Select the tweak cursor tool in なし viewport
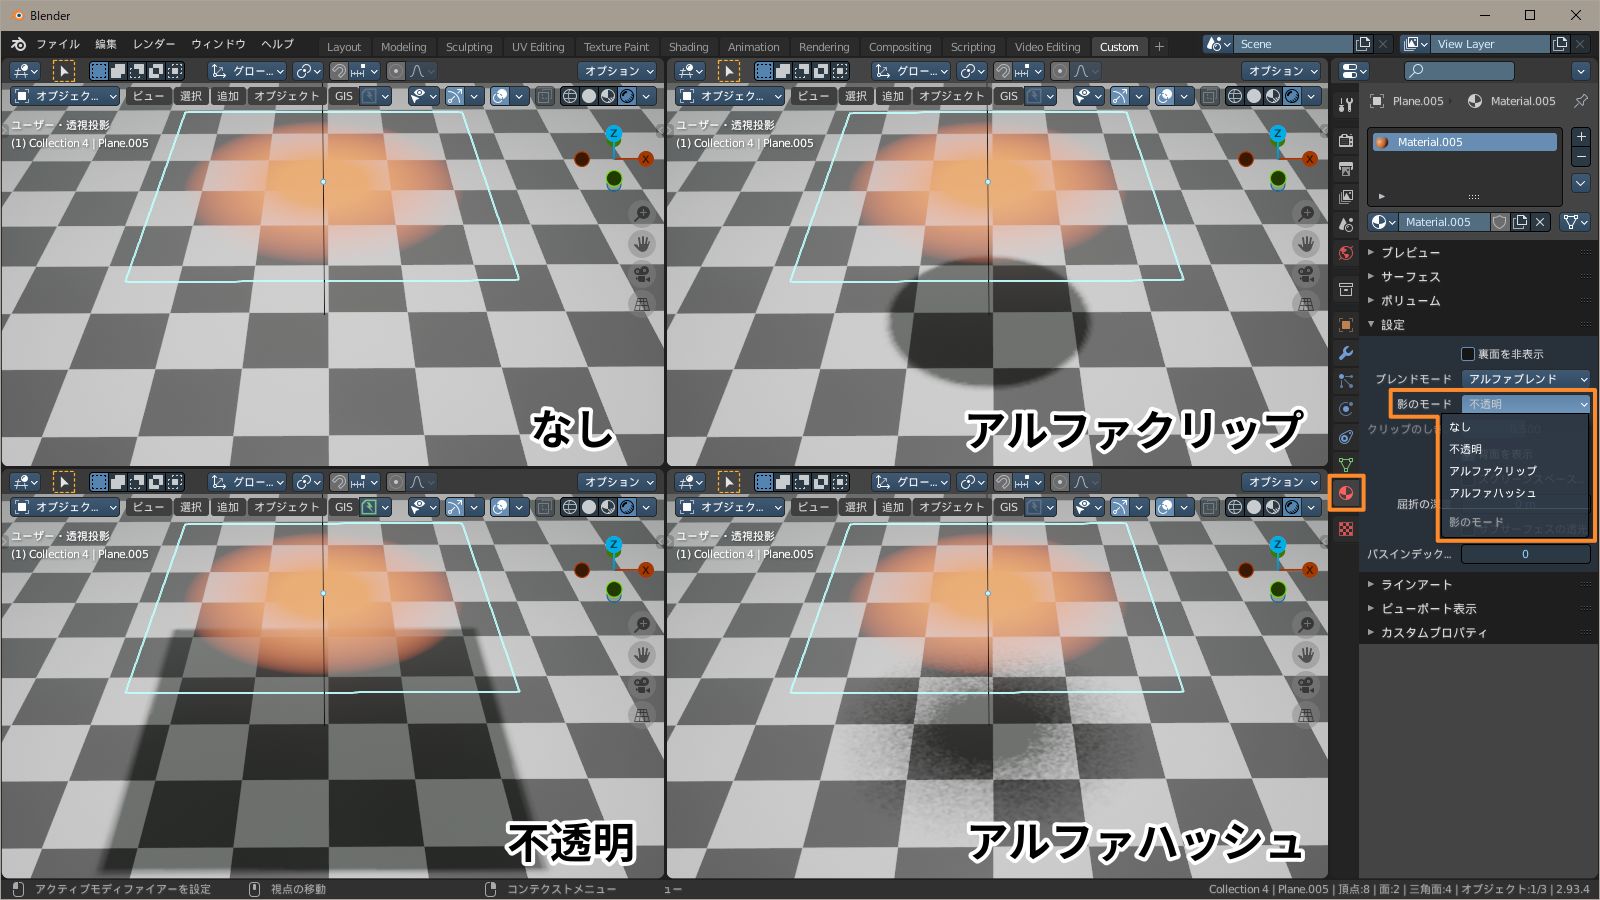Viewport: 1600px width, 900px height. coord(63,71)
